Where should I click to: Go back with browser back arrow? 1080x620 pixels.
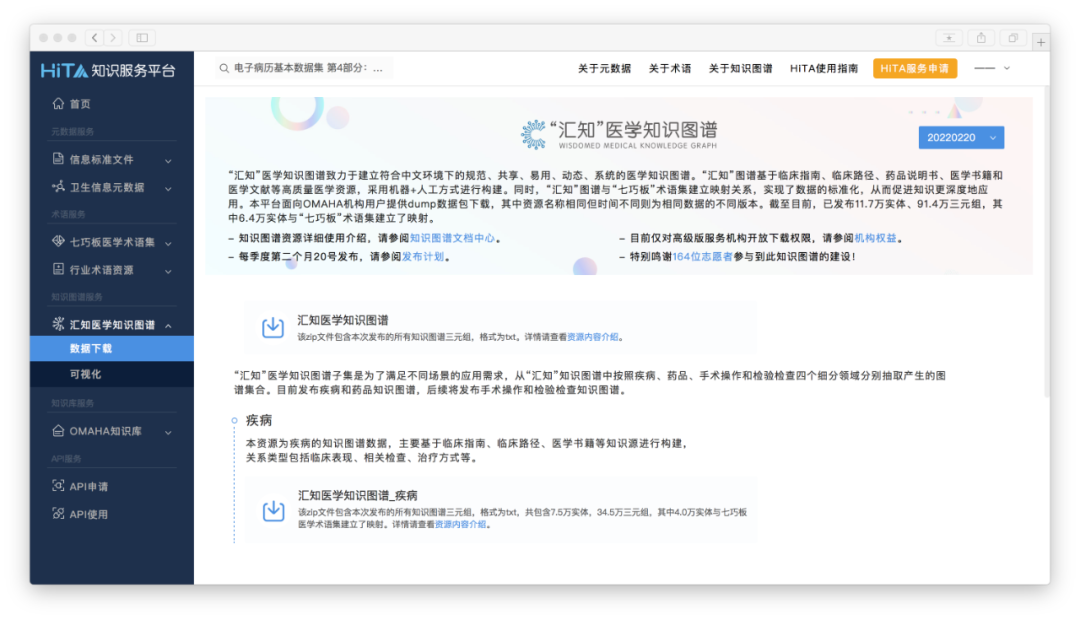point(94,38)
